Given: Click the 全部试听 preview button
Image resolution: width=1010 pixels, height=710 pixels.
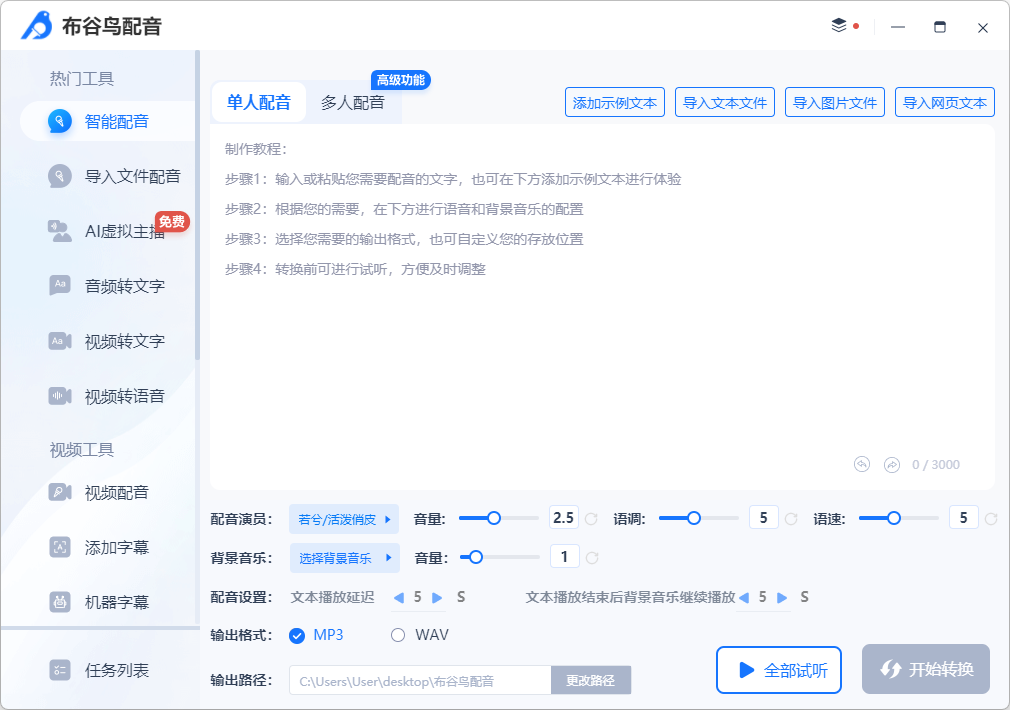Looking at the screenshot, I should pos(779,670).
